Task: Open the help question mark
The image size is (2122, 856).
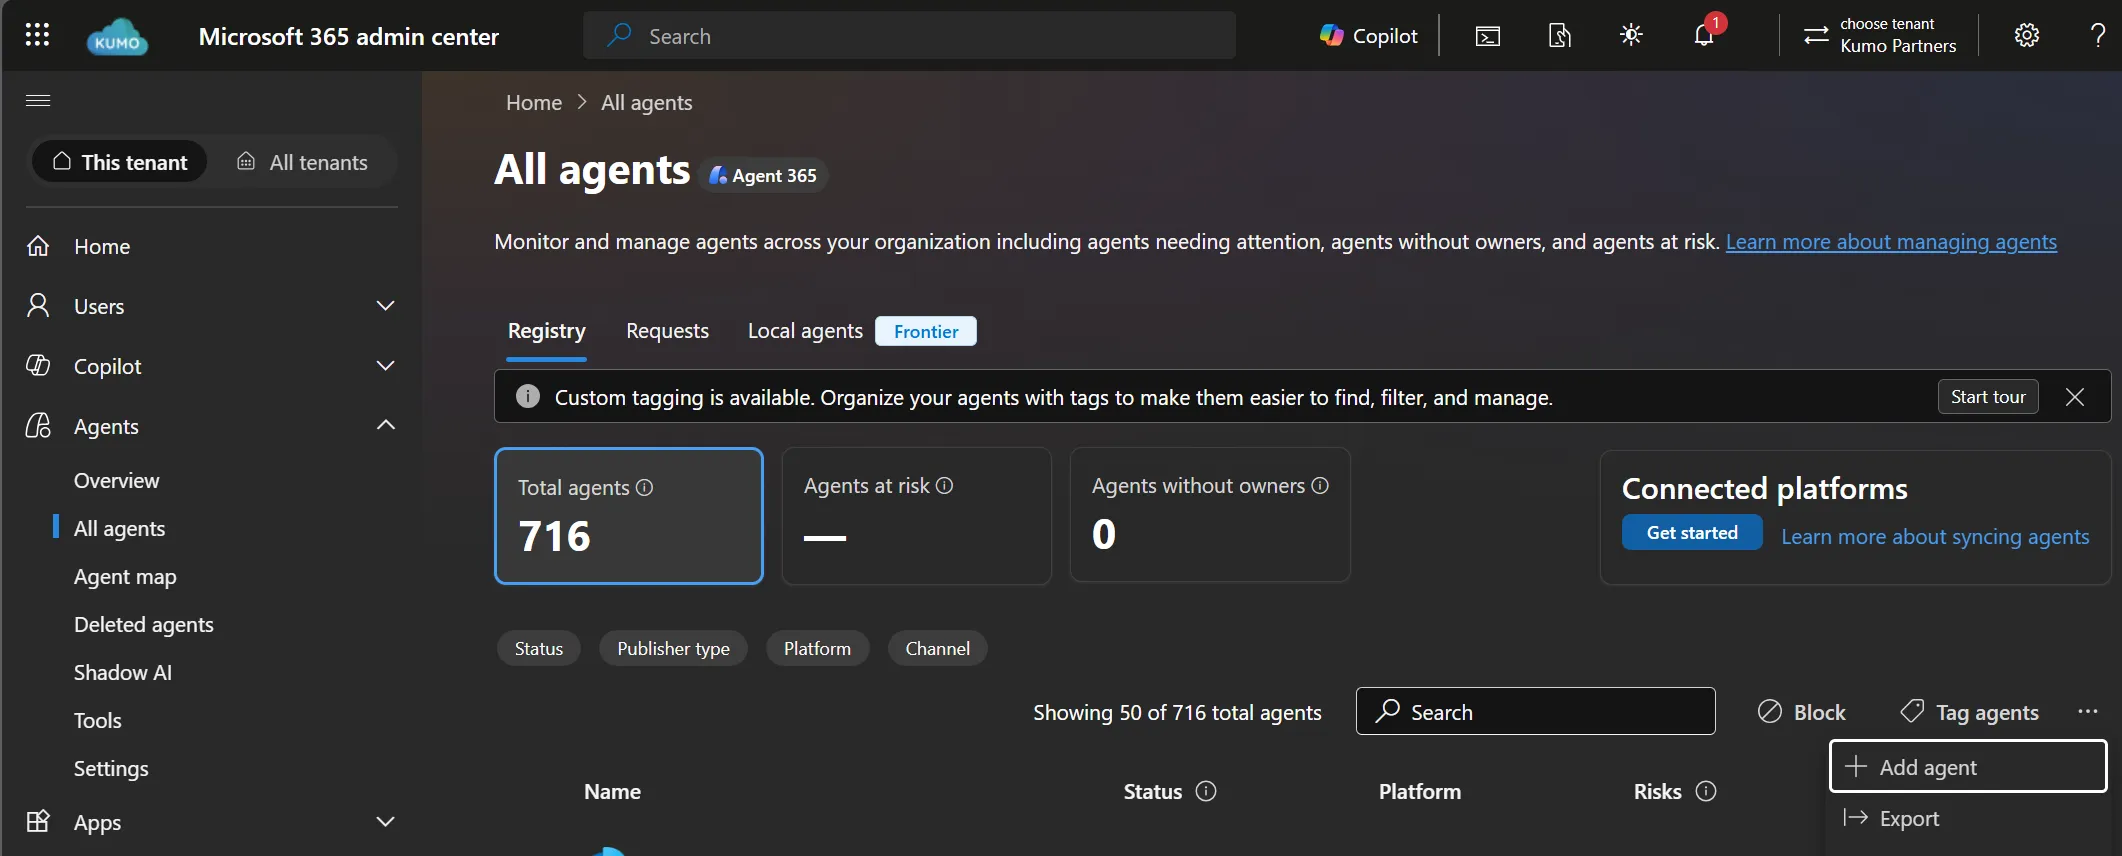Action: click(x=2097, y=36)
